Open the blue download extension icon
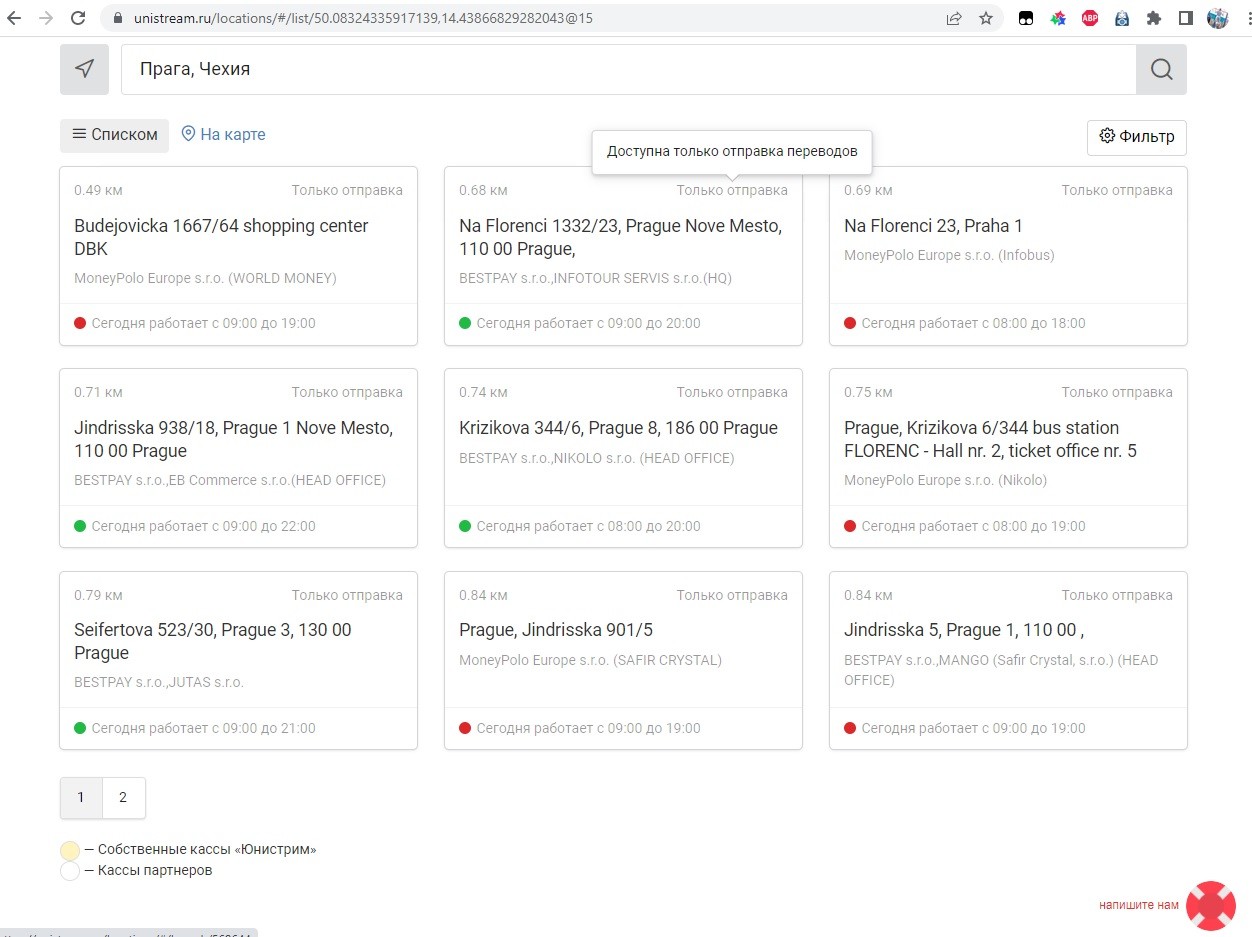1252x937 pixels. [1122, 18]
